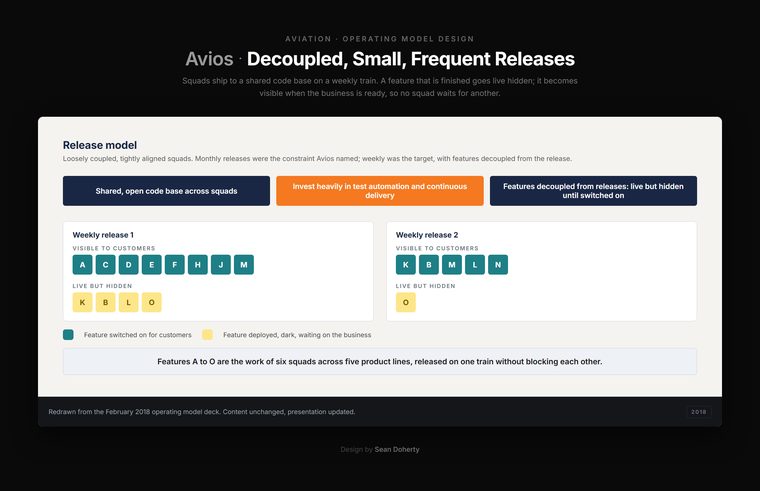The image size is (760, 491).
Task: Click the 'Weekly release 1' heading
Action: click(103, 235)
